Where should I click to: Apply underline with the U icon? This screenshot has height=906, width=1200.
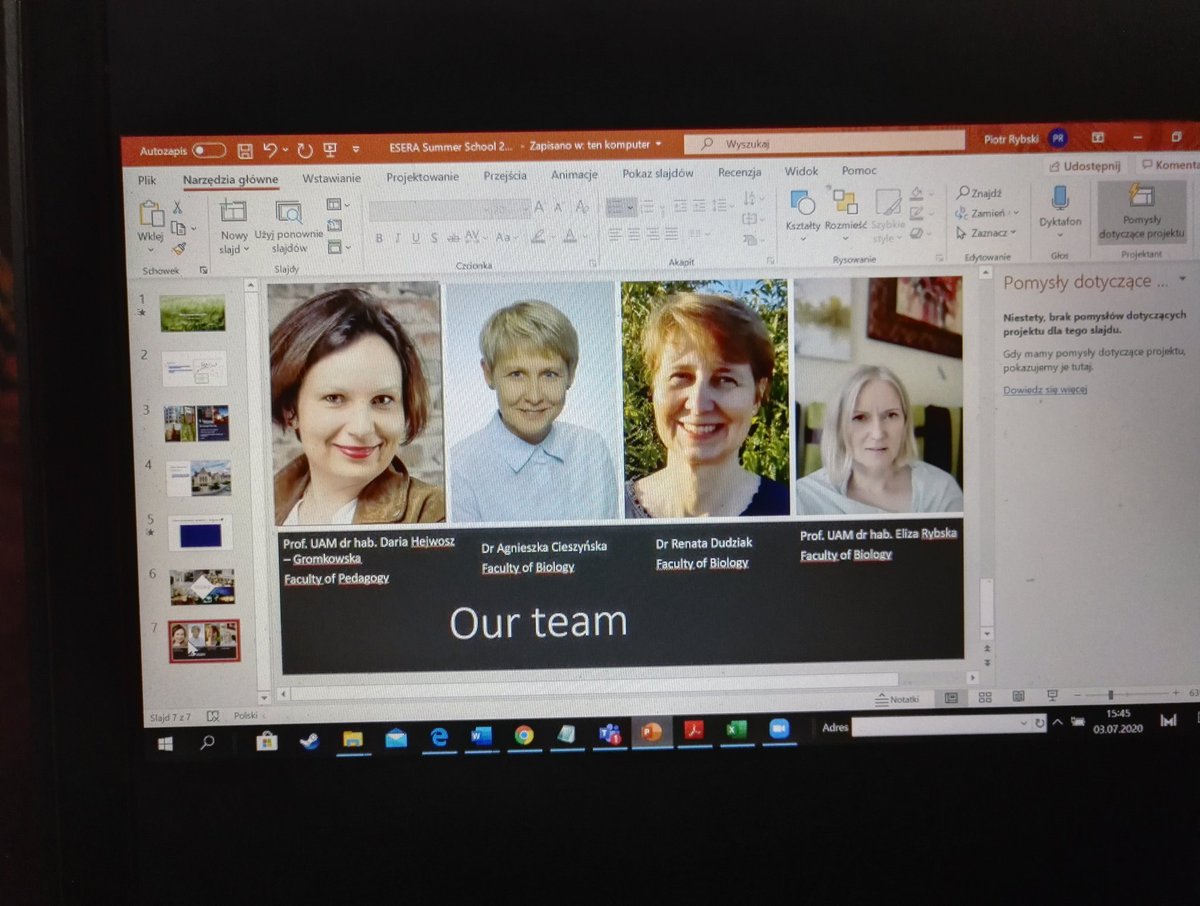tap(415, 239)
